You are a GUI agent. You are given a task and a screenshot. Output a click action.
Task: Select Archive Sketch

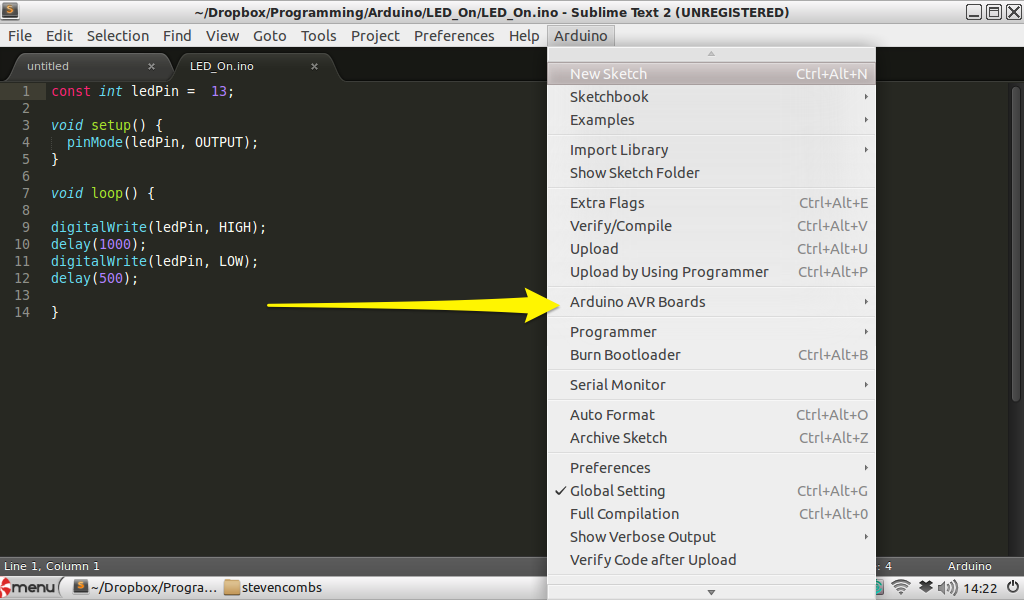[711, 438]
